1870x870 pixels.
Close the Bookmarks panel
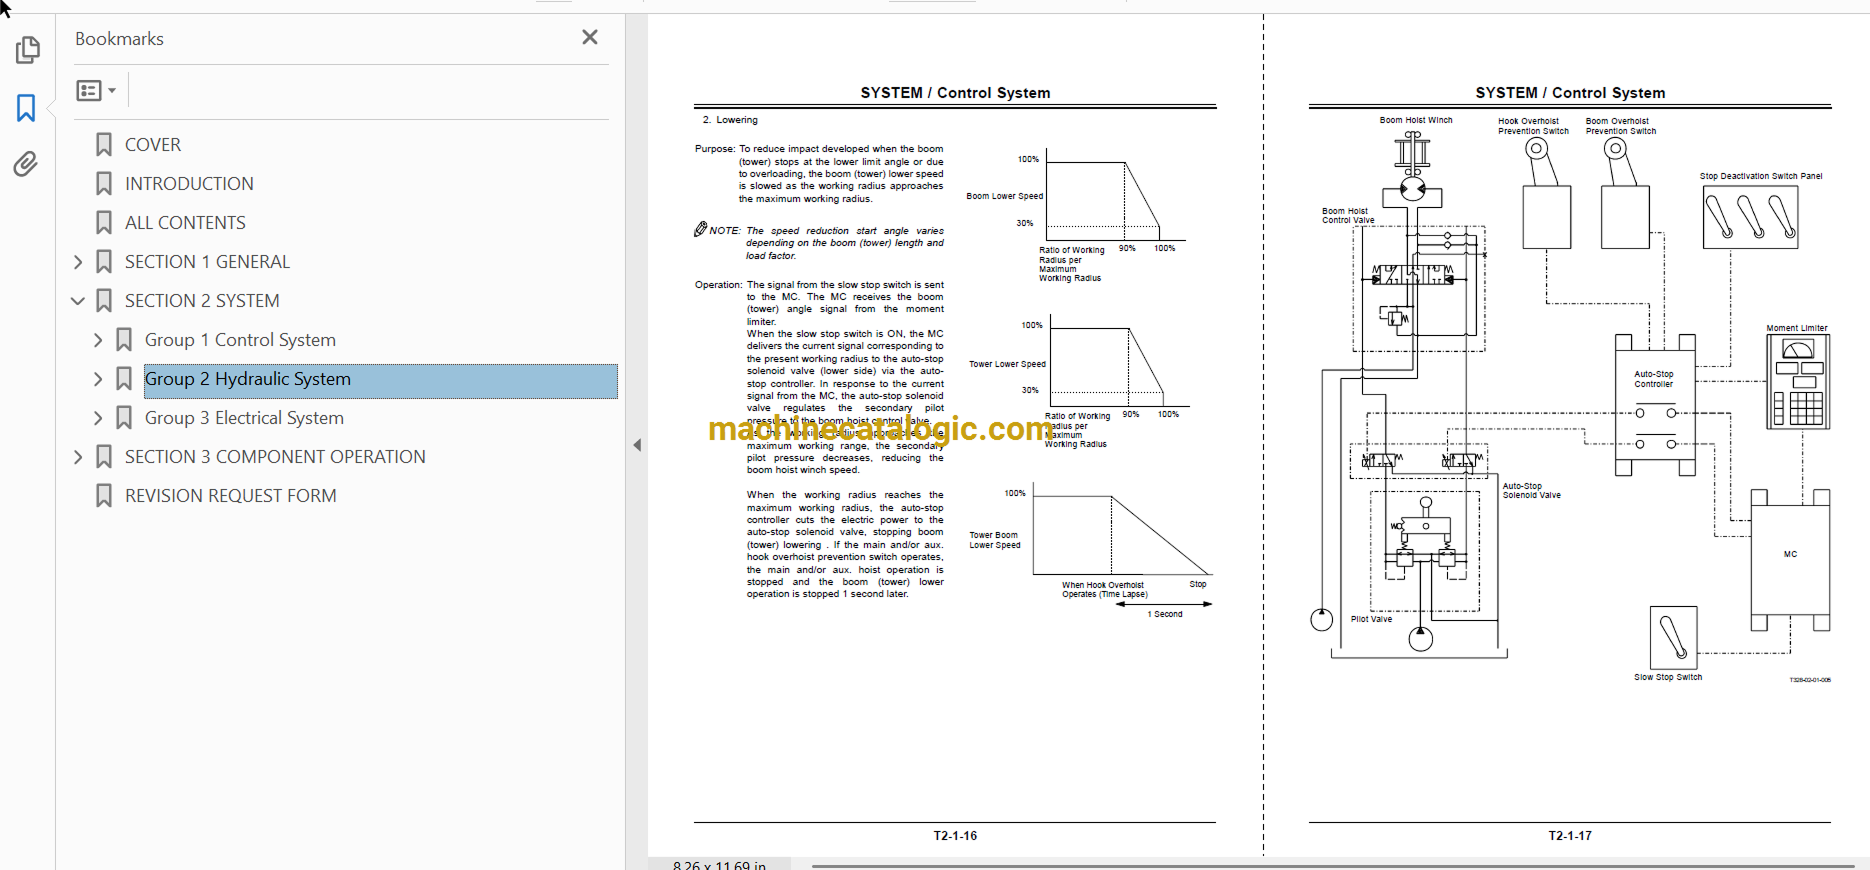tap(590, 37)
